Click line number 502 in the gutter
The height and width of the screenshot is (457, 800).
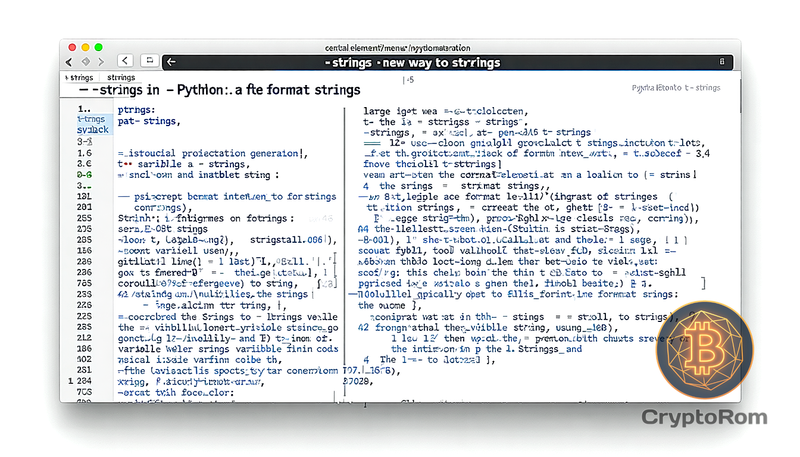click(x=84, y=360)
